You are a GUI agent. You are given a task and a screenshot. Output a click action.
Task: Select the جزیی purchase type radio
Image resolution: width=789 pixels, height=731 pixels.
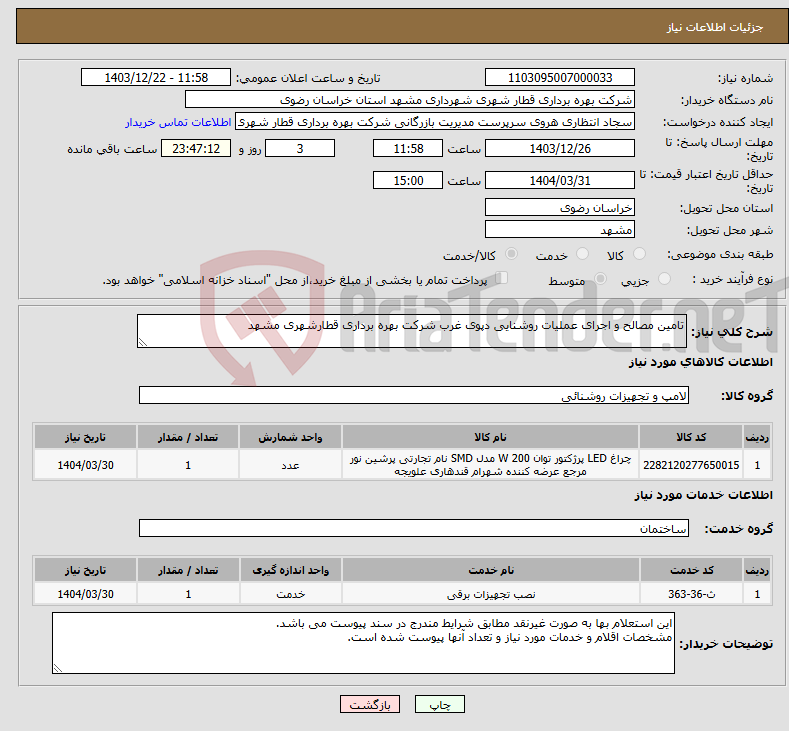pyautogui.click(x=664, y=279)
